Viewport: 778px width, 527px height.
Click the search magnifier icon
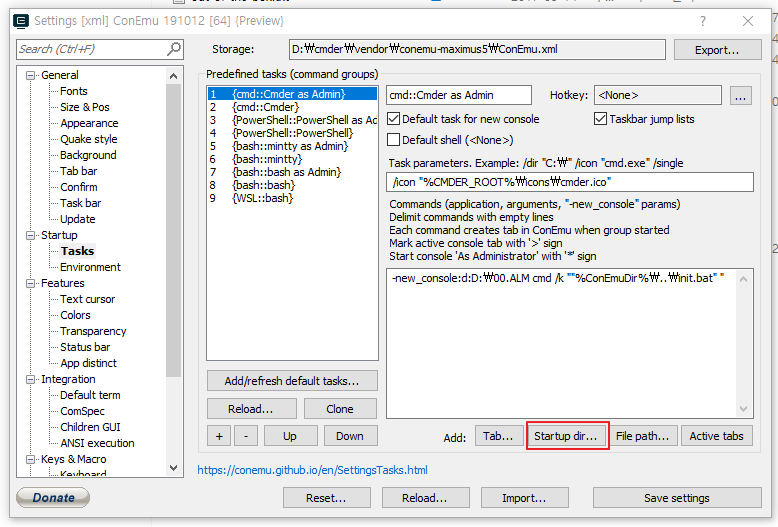(174, 49)
